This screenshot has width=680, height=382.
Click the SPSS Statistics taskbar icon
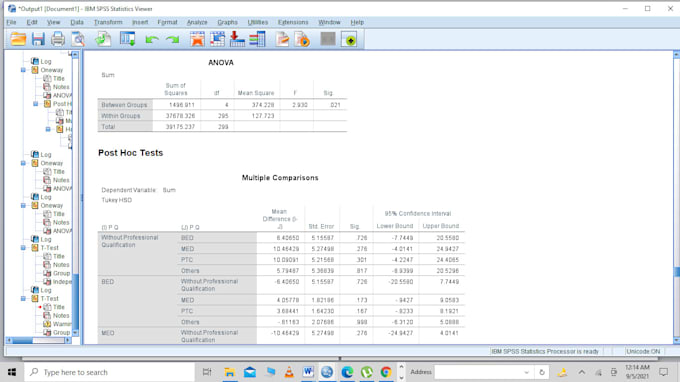pos(327,372)
